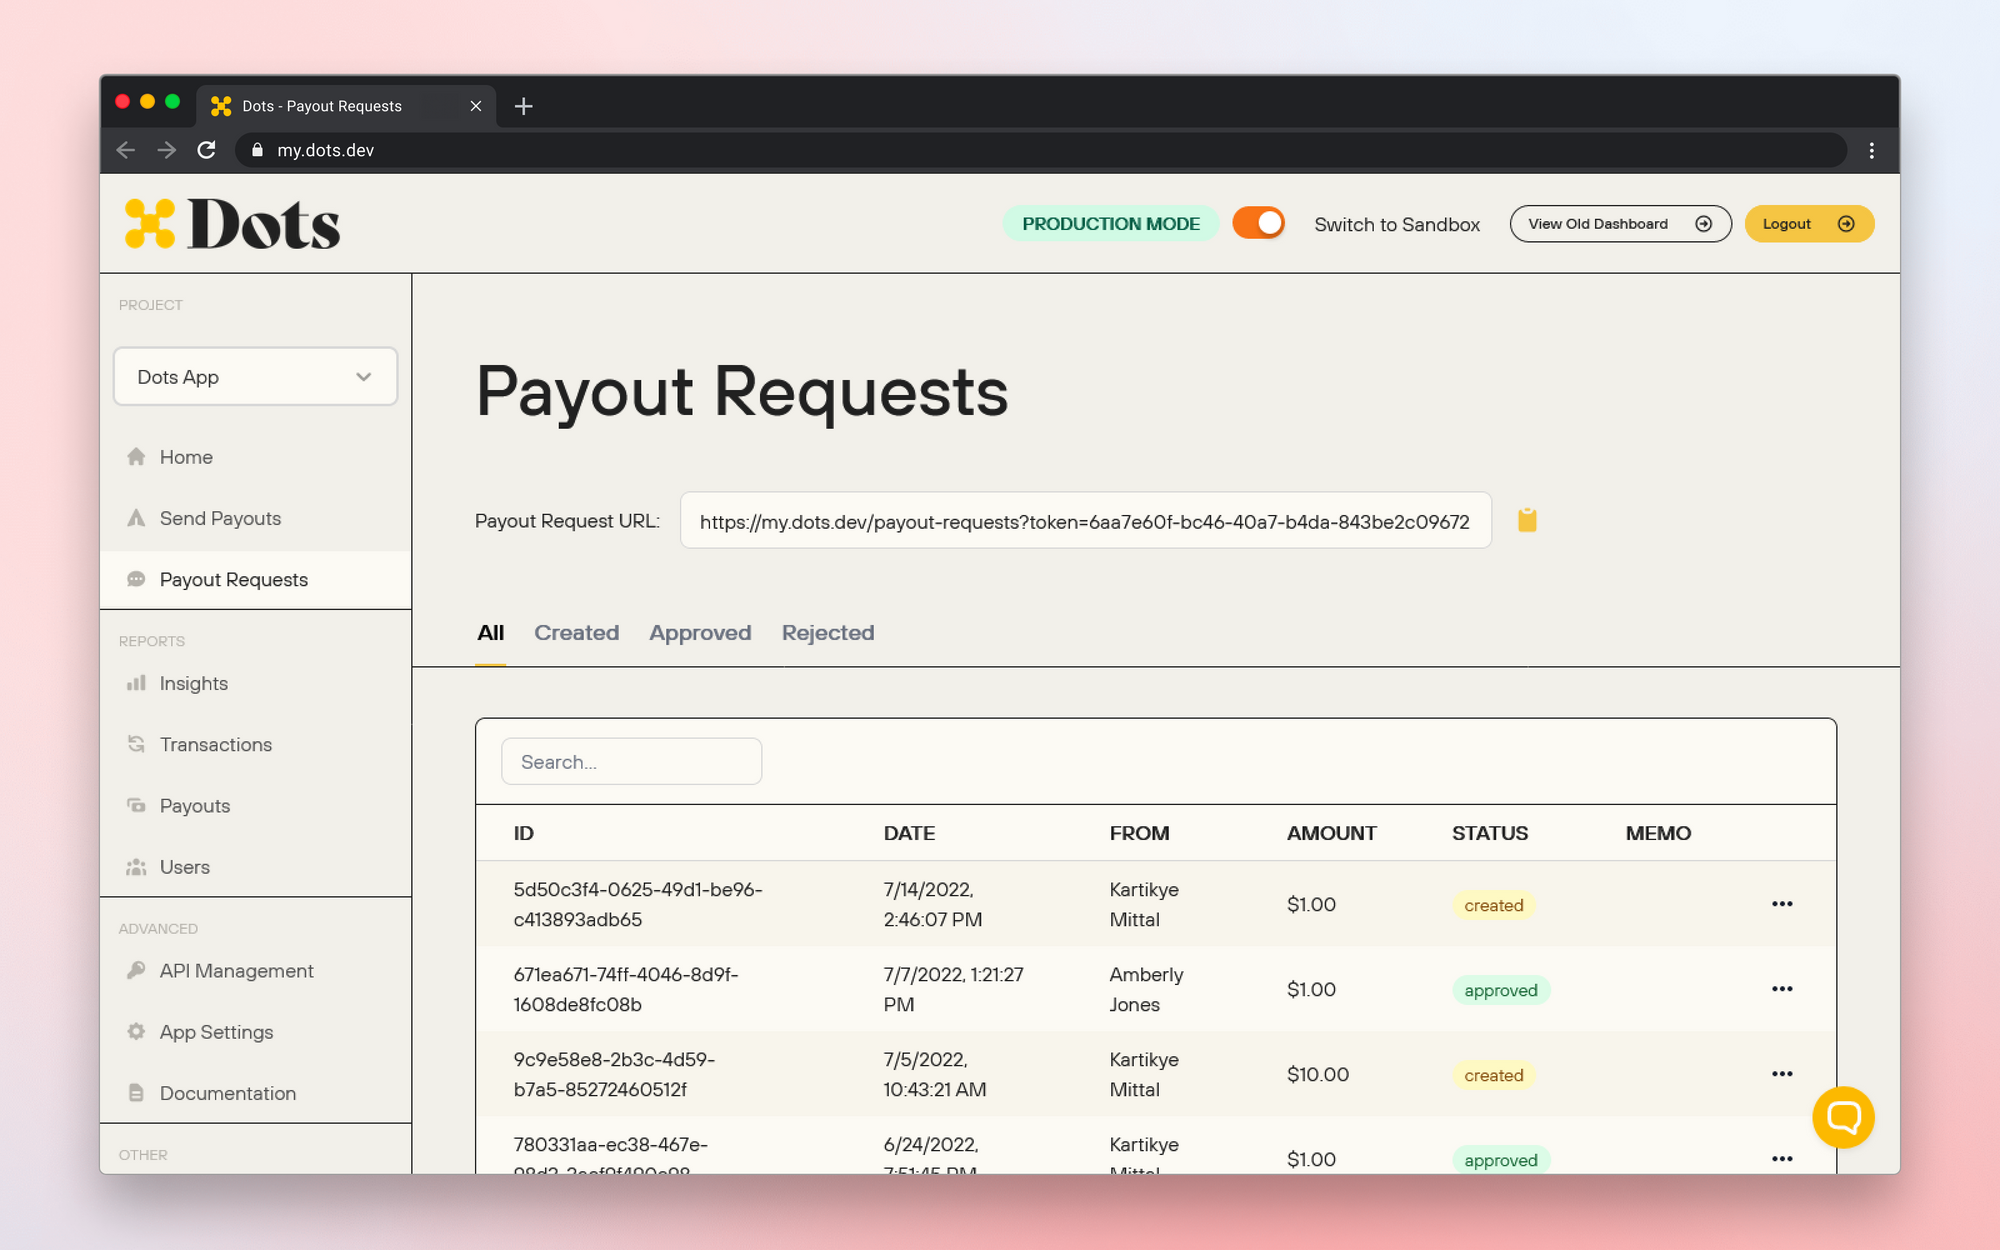The width and height of the screenshot is (2000, 1250).
Task: Click into the Search field
Action: coord(630,761)
